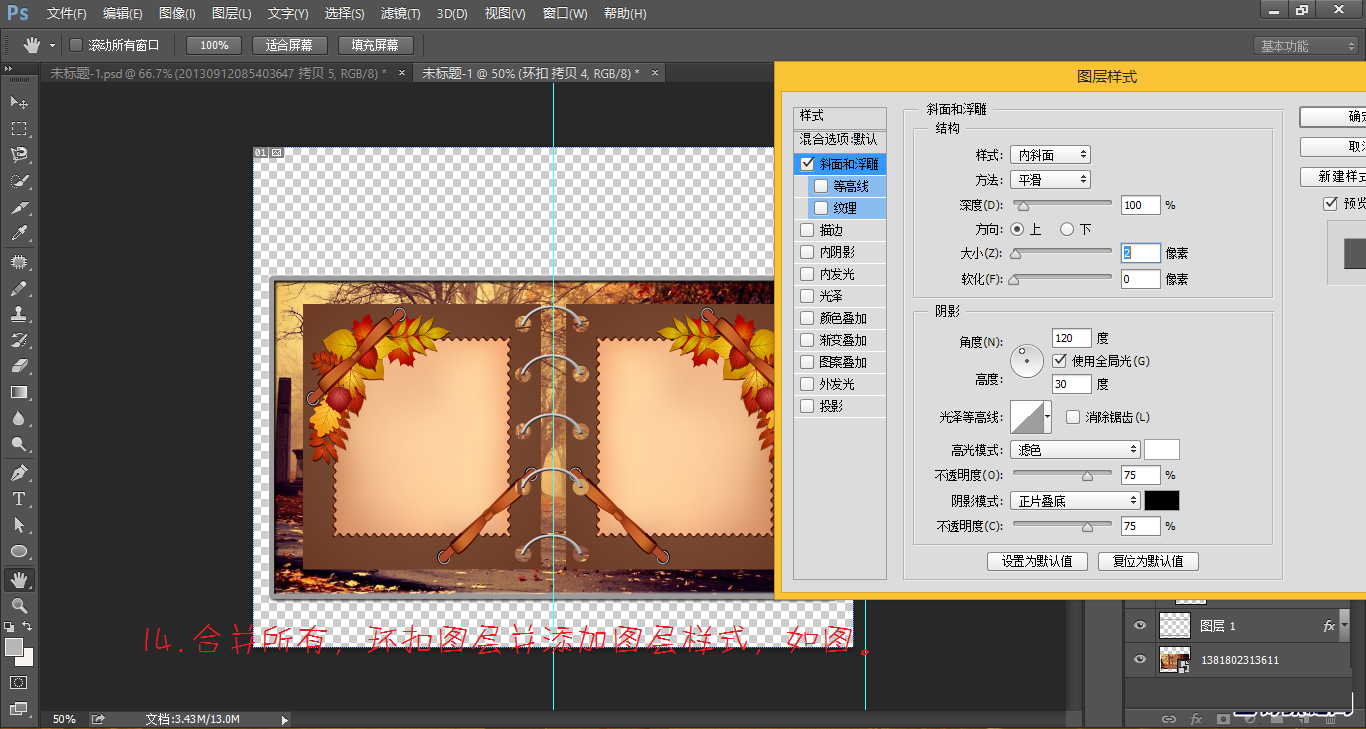Toggle Quick Mask mode icon
The height and width of the screenshot is (729, 1366).
click(19, 682)
